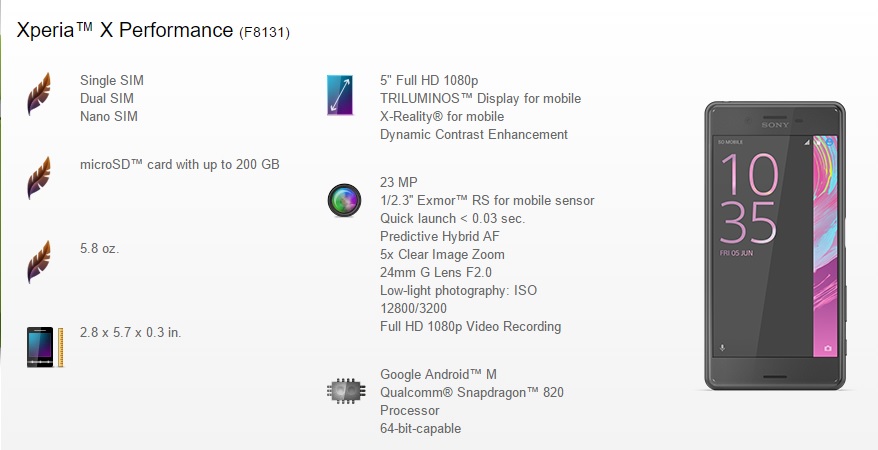
Task: Click the Xperia™ X Performance heading
Action: tap(125, 31)
